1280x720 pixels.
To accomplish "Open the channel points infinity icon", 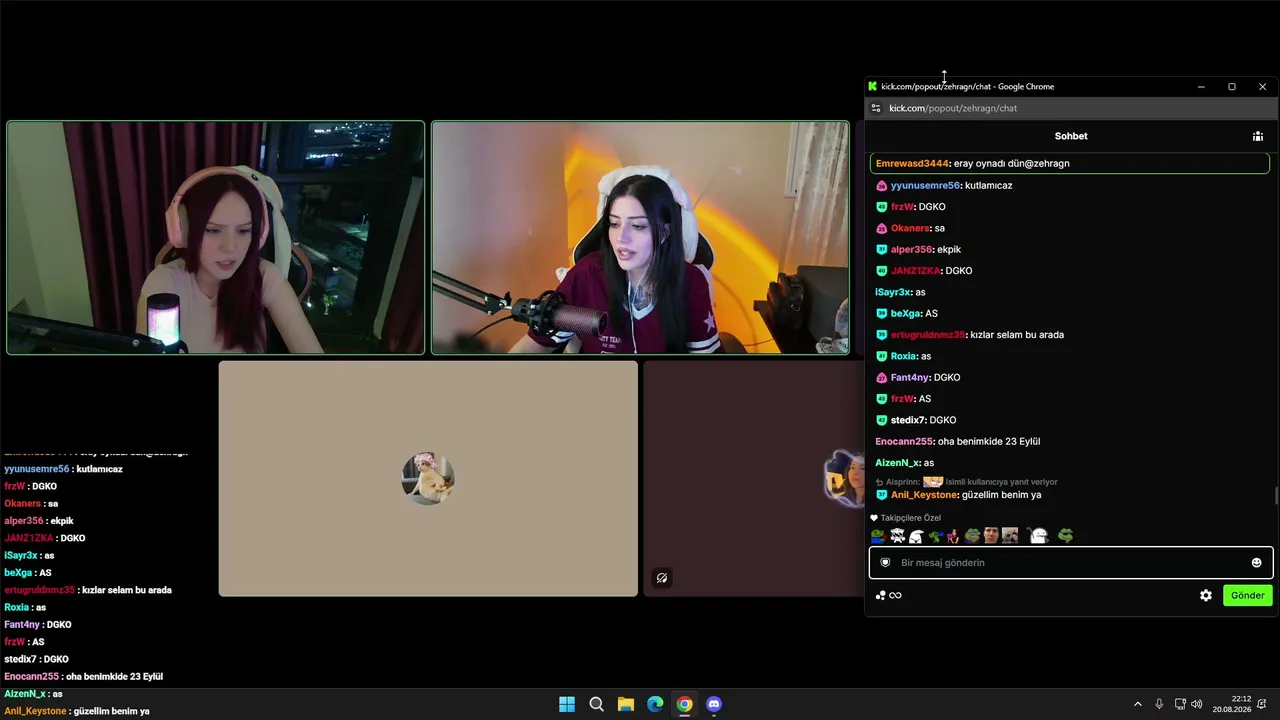I will (895, 595).
